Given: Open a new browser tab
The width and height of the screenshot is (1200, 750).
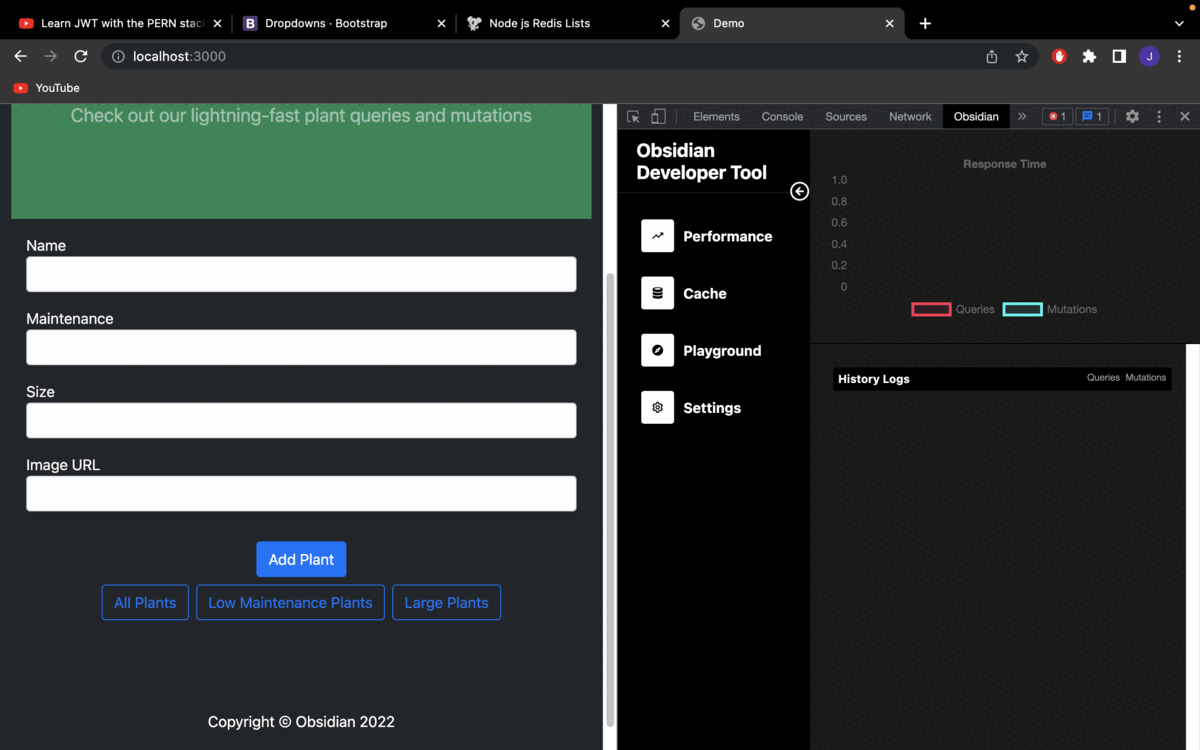Looking at the screenshot, I should 925,23.
